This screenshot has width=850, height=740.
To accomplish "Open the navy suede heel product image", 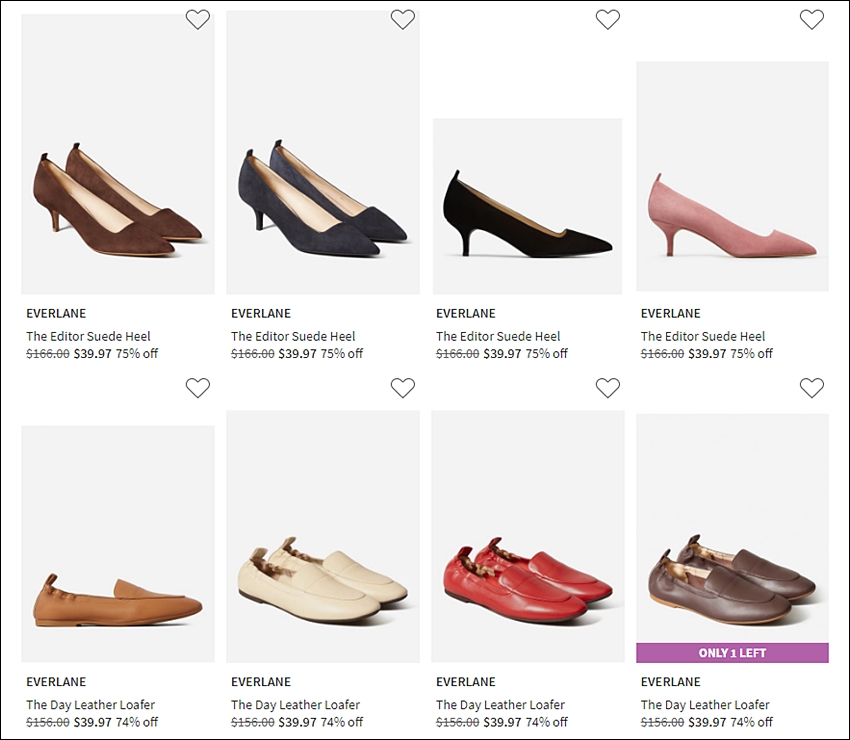I will tap(323, 152).
